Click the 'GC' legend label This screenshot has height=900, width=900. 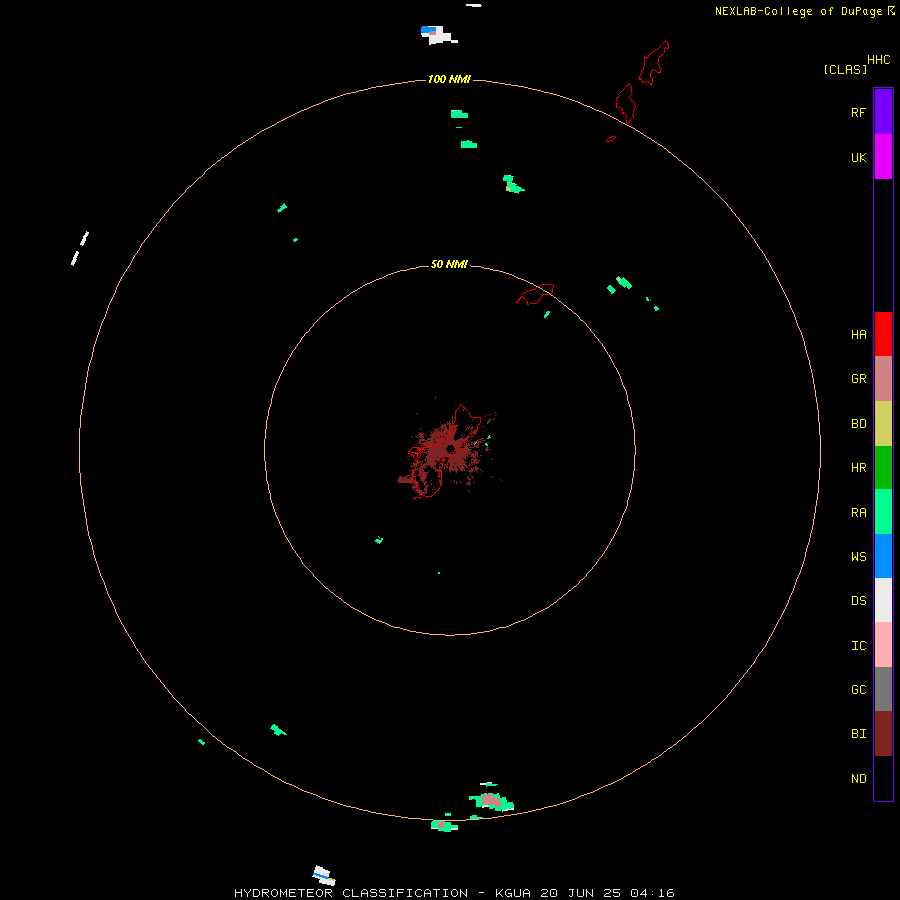(x=858, y=690)
